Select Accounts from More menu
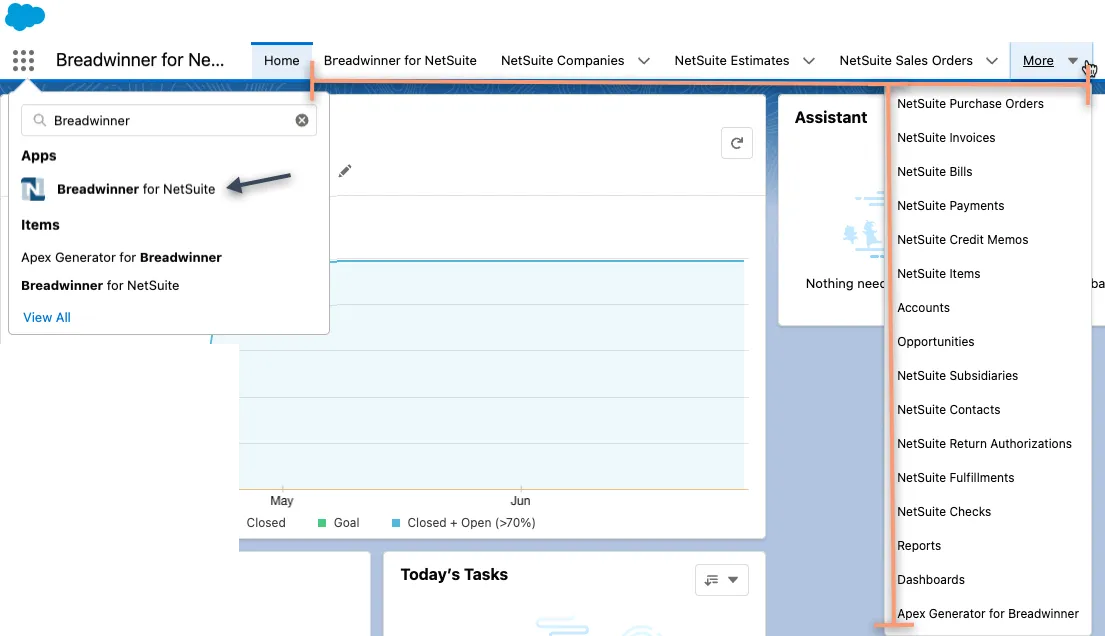Image resolution: width=1105 pixels, height=636 pixels. 923,307
